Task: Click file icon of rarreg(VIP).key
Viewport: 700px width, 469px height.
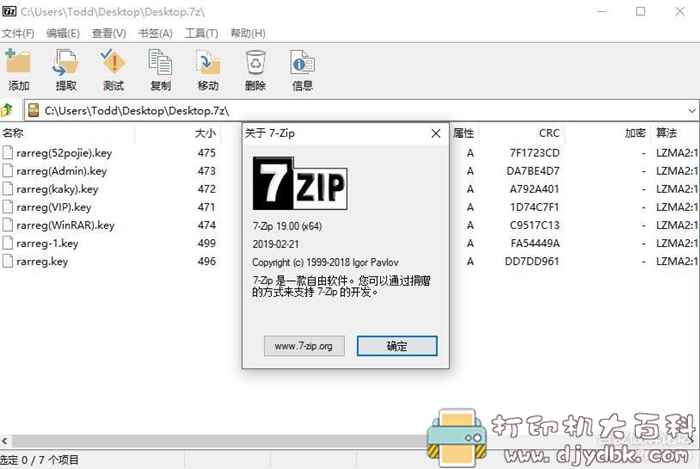Action: [8, 207]
